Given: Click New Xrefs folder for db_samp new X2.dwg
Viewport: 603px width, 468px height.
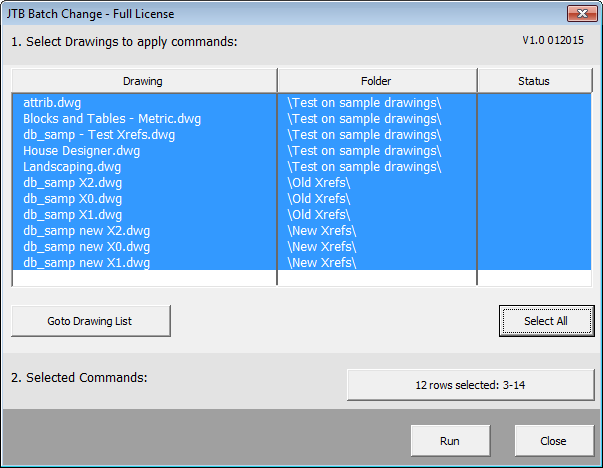Looking at the screenshot, I should 377,231.
